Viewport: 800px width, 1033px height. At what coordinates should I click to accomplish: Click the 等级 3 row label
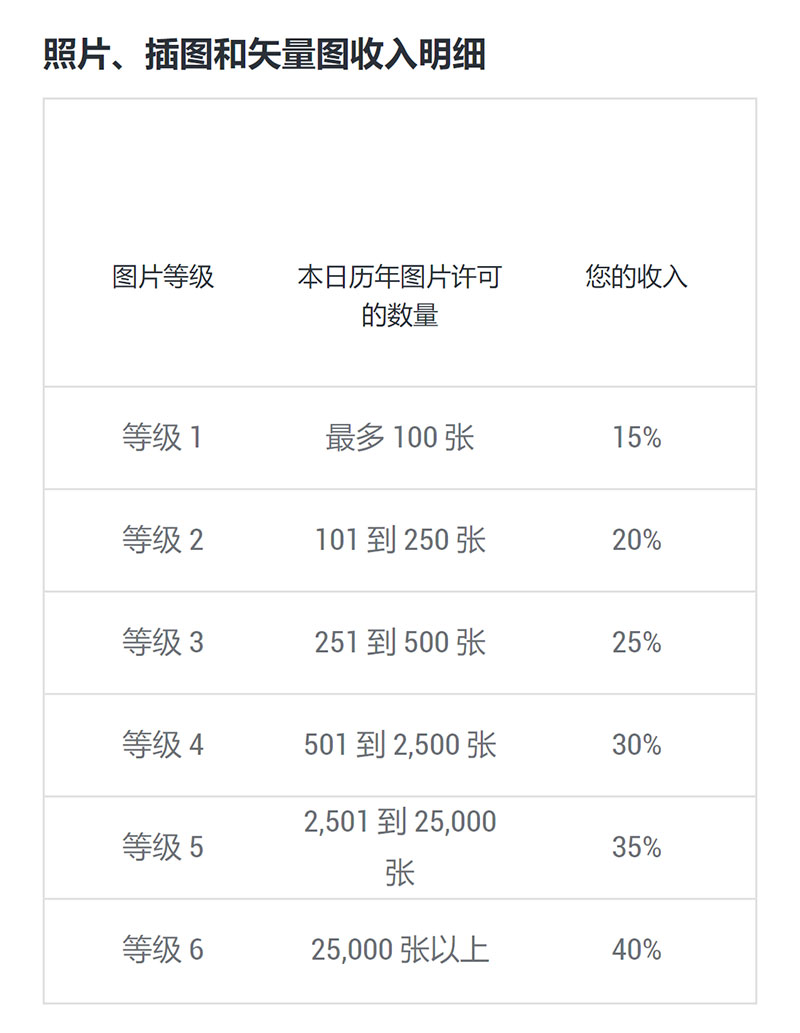click(x=162, y=642)
